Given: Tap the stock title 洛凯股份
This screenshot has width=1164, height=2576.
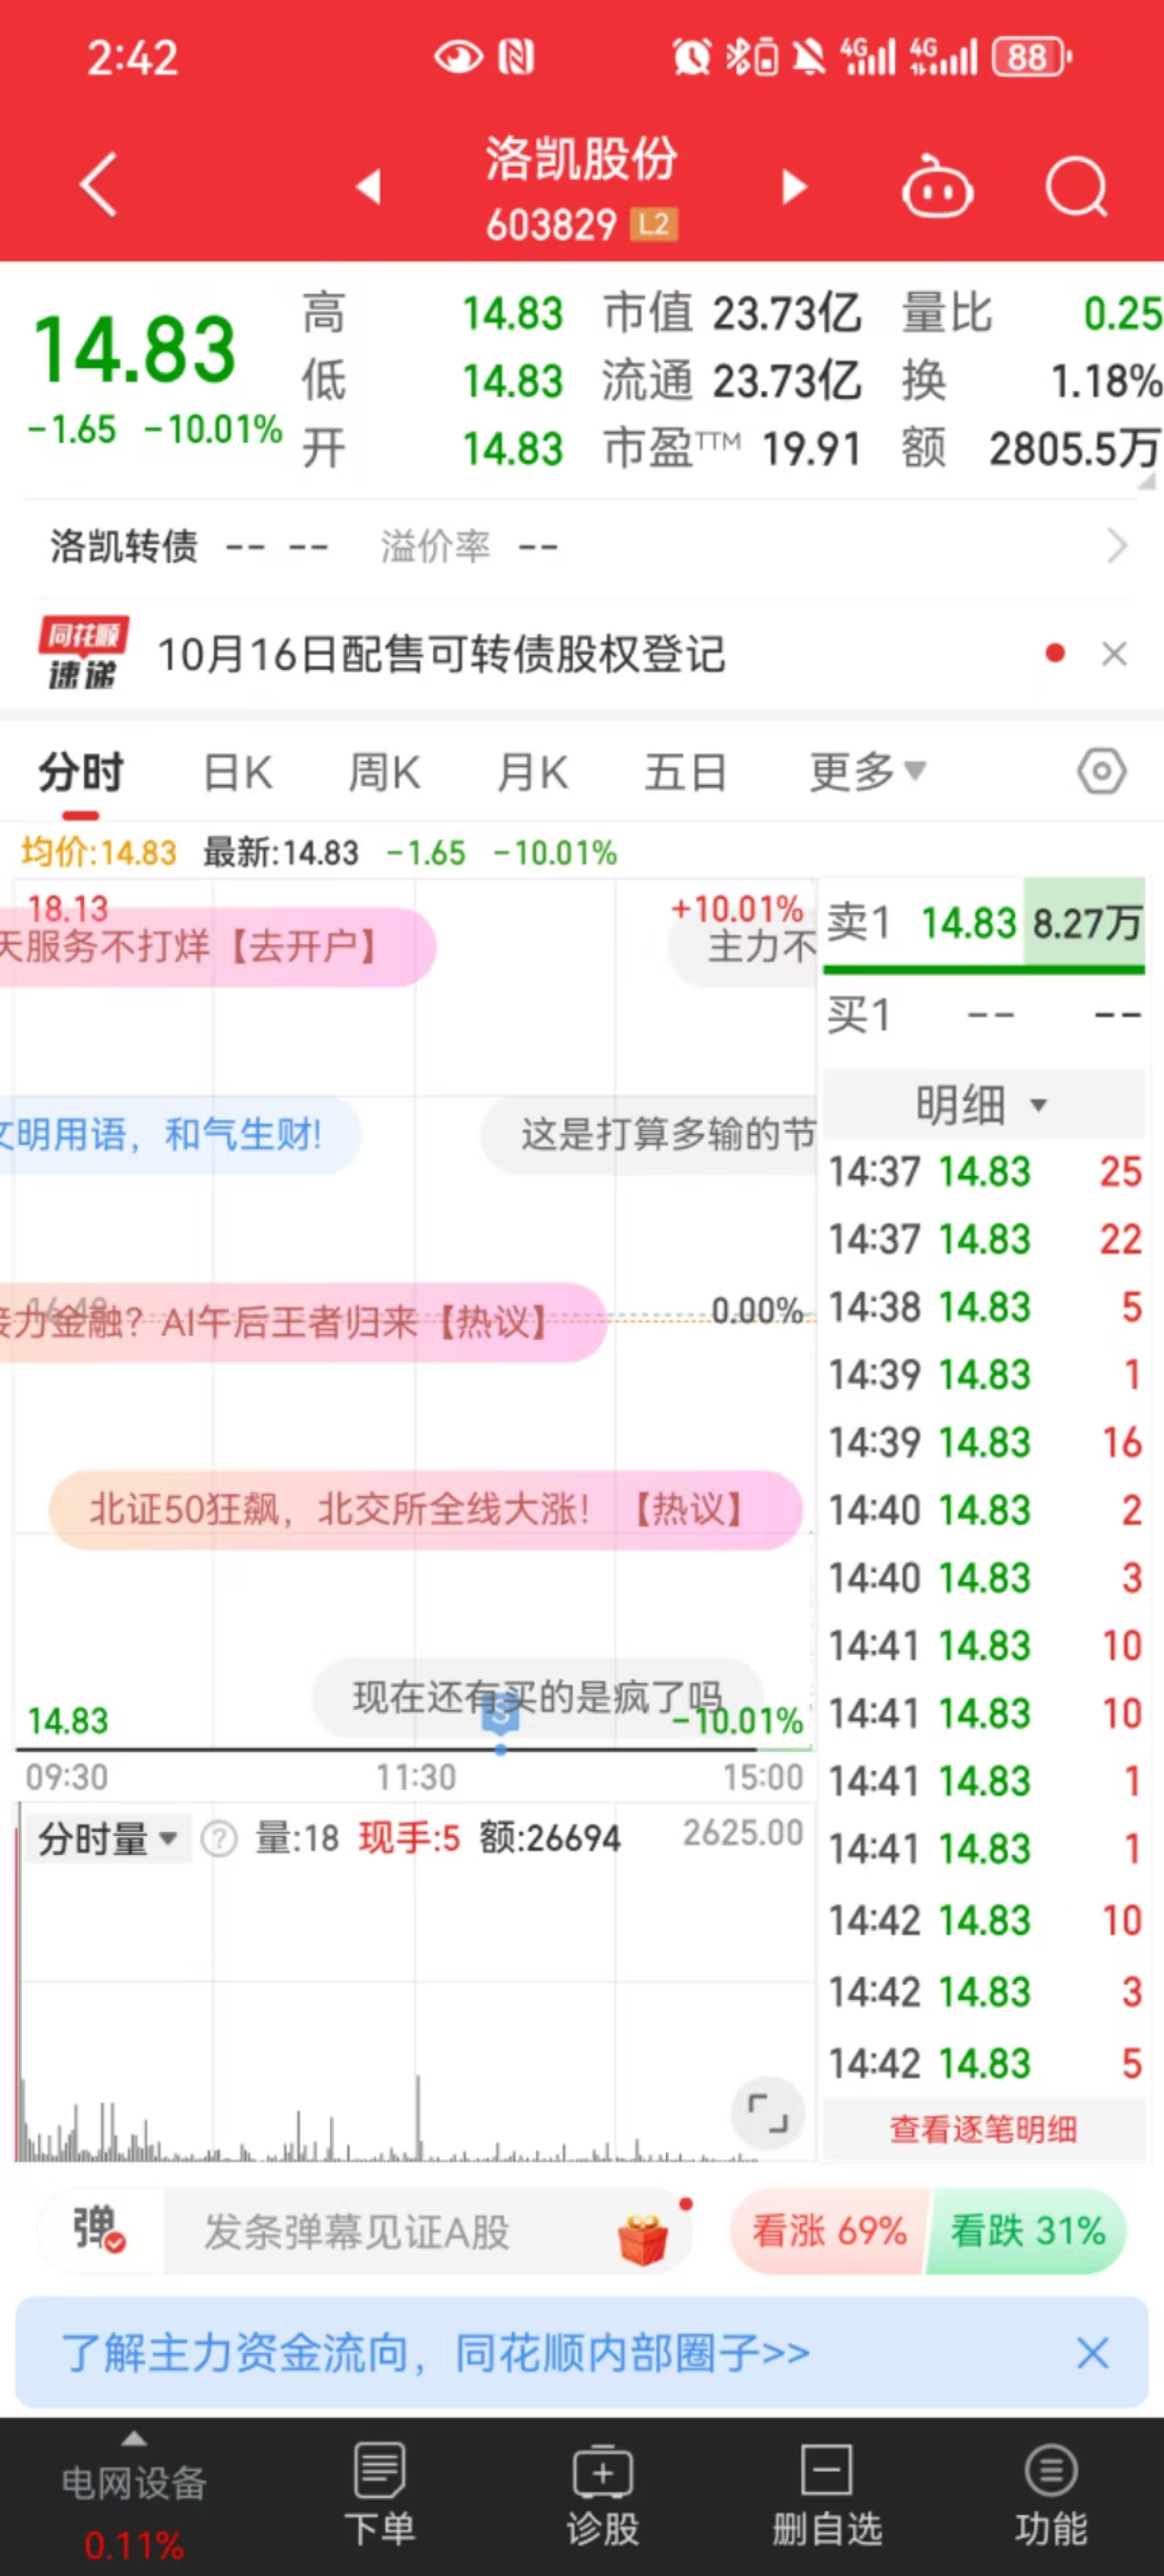Looking at the screenshot, I should [x=582, y=159].
